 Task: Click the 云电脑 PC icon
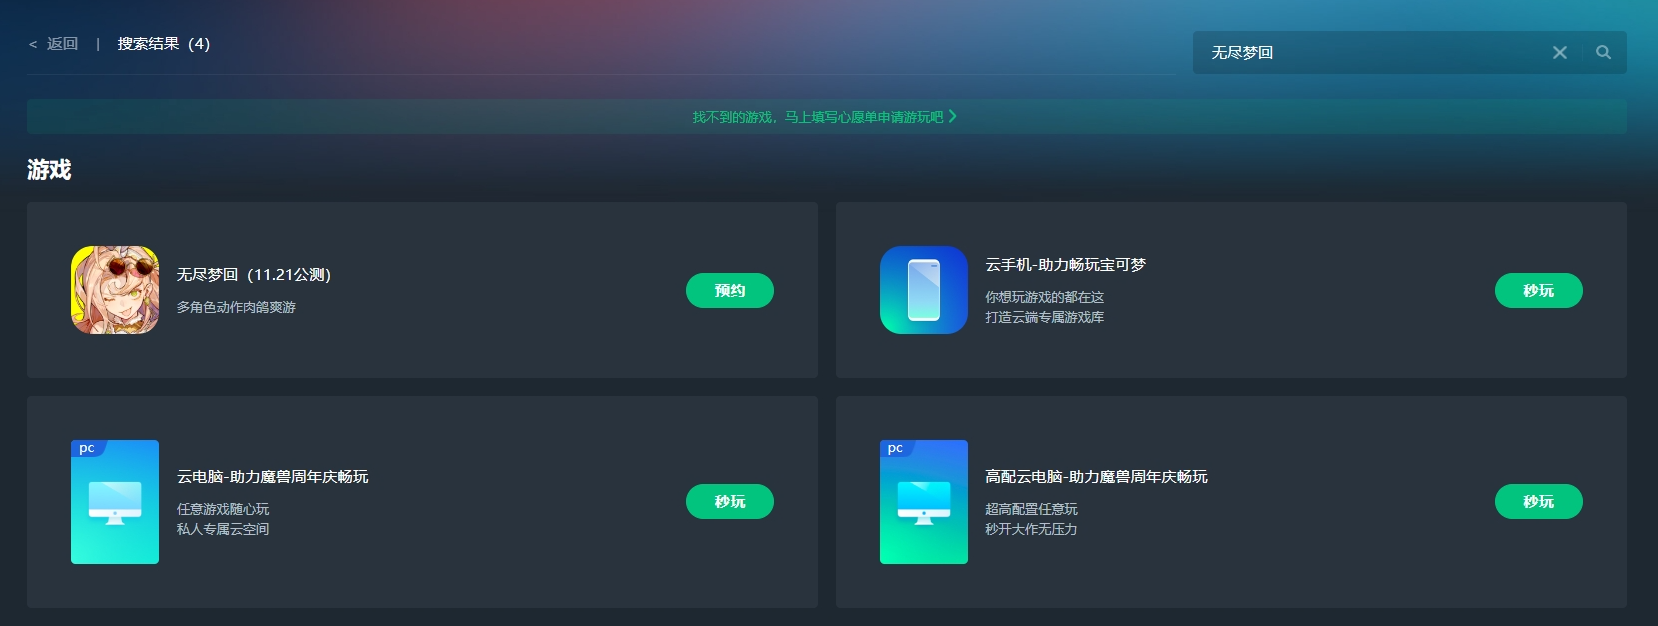[x=115, y=502]
